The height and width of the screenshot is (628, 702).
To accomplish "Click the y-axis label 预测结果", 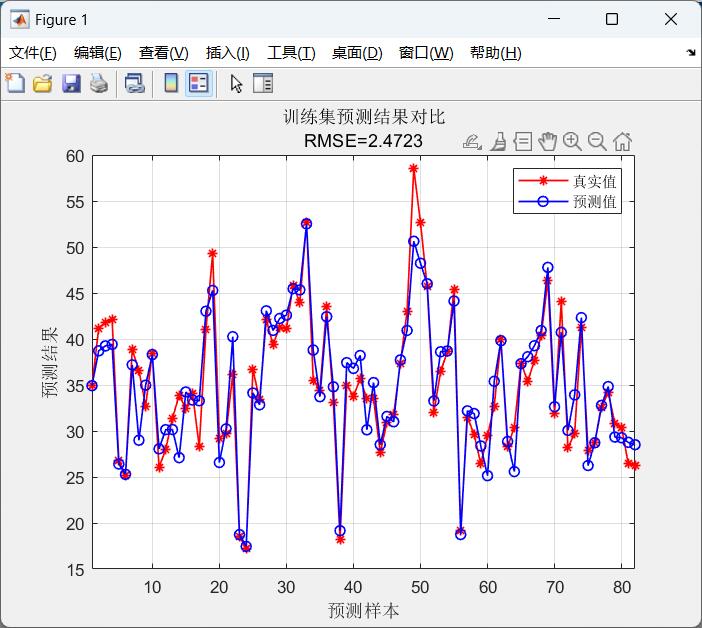I will (x=49, y=362).
